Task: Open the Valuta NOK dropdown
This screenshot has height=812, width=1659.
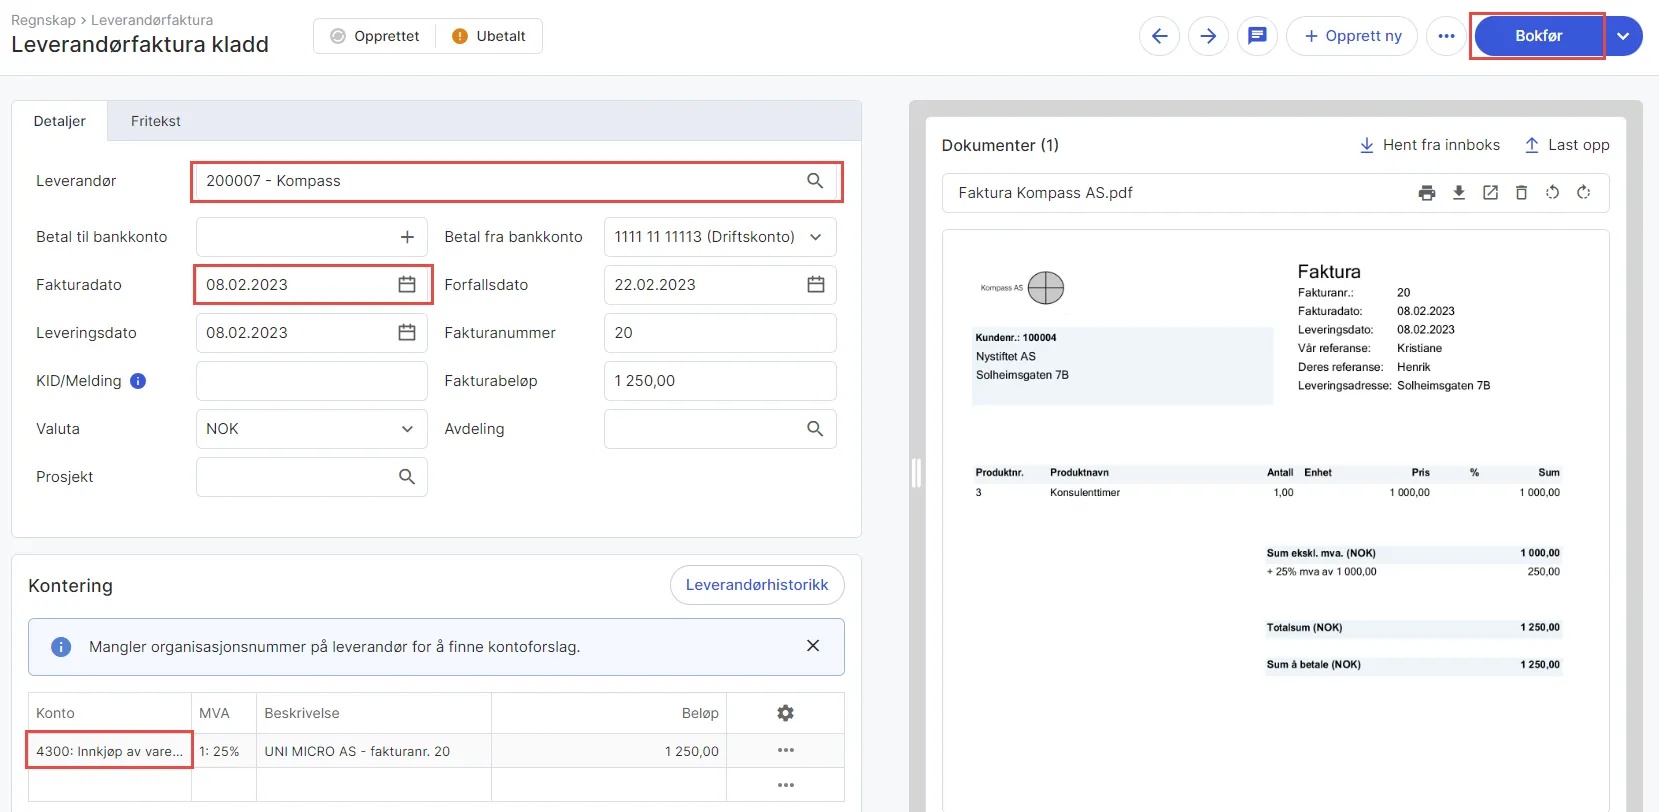Action: pyautogui.click(x=311, y=429)
